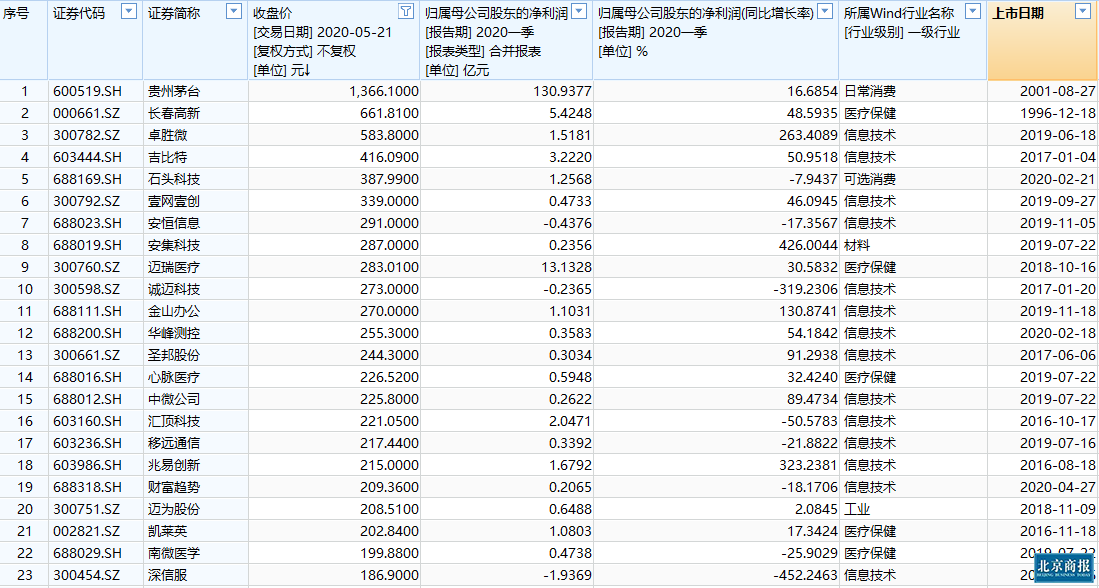This screenshot has width=1099, height=588.
Task: Click the 证券代码 header label
Action: point(78,13)
